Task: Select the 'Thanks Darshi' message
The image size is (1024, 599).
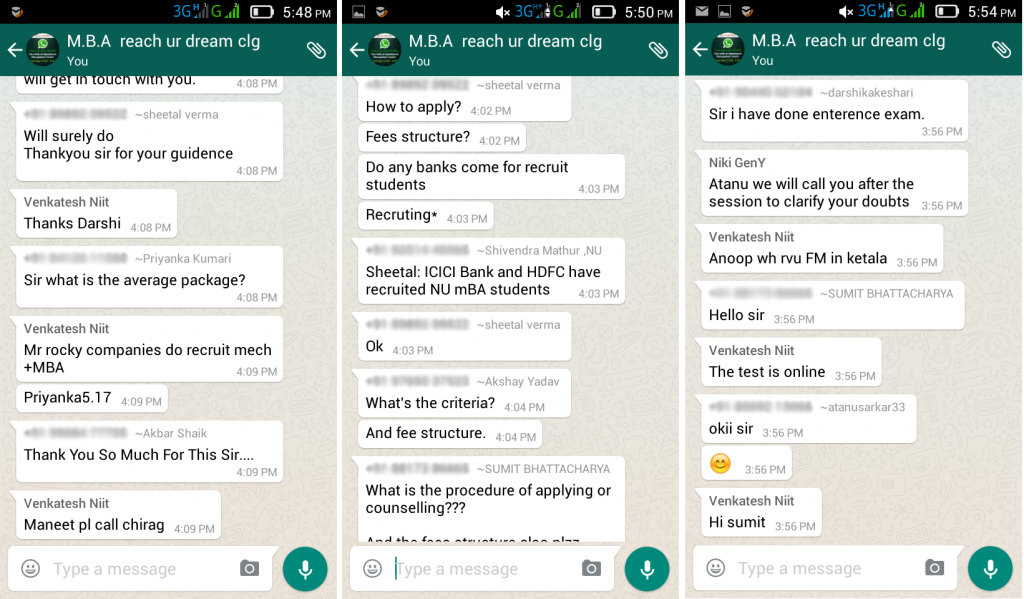Action: coord(96,214)
